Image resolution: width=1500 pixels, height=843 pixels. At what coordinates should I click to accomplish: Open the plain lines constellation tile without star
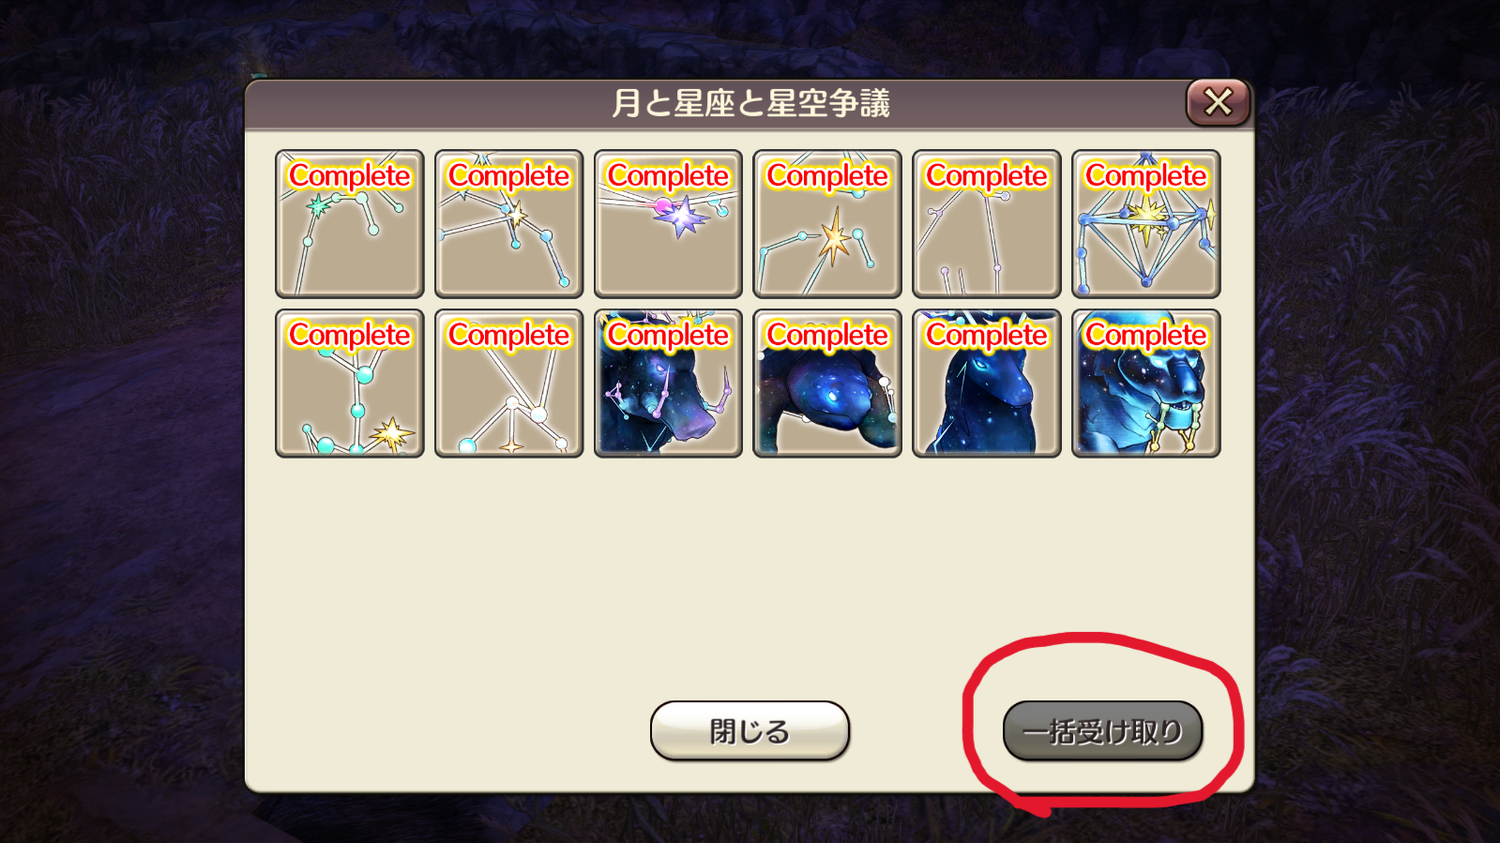pyautogui.click(x=987, y=224)
